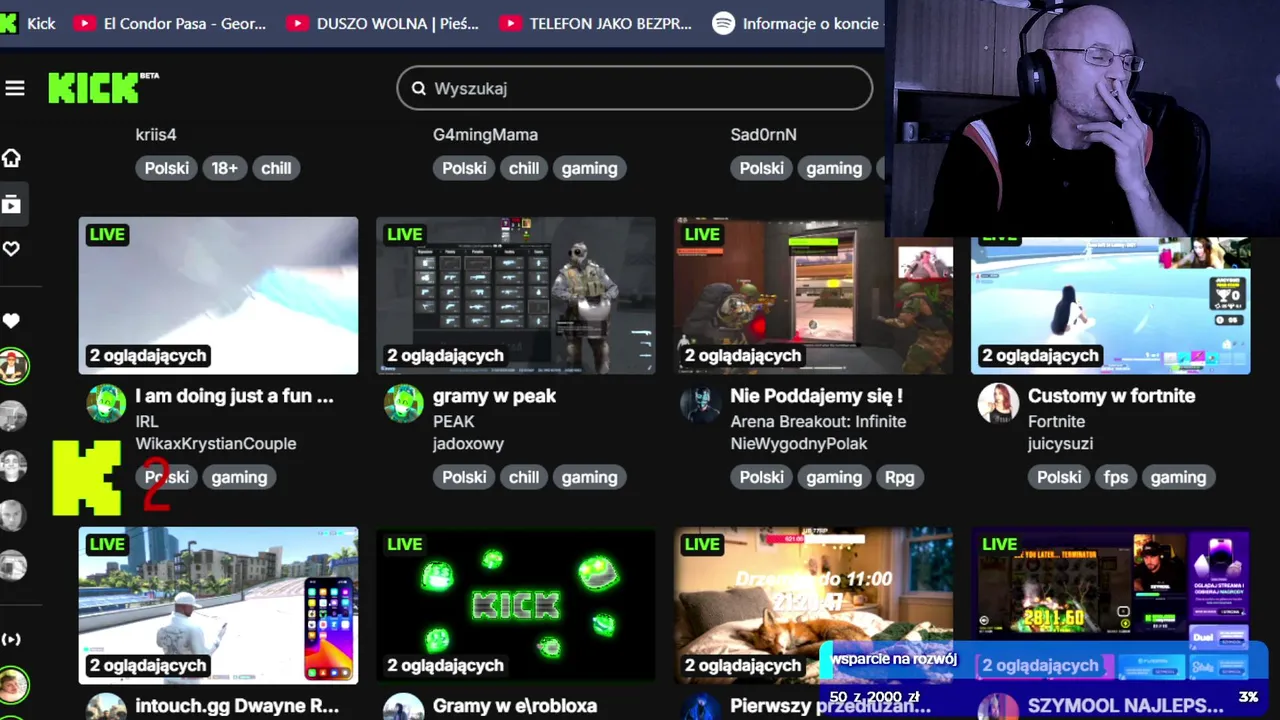The height and width of the screenshot is (720, 1280).
Task: Open WikaxKrystianCouple channel avatar
Action: tap(106, 404)
